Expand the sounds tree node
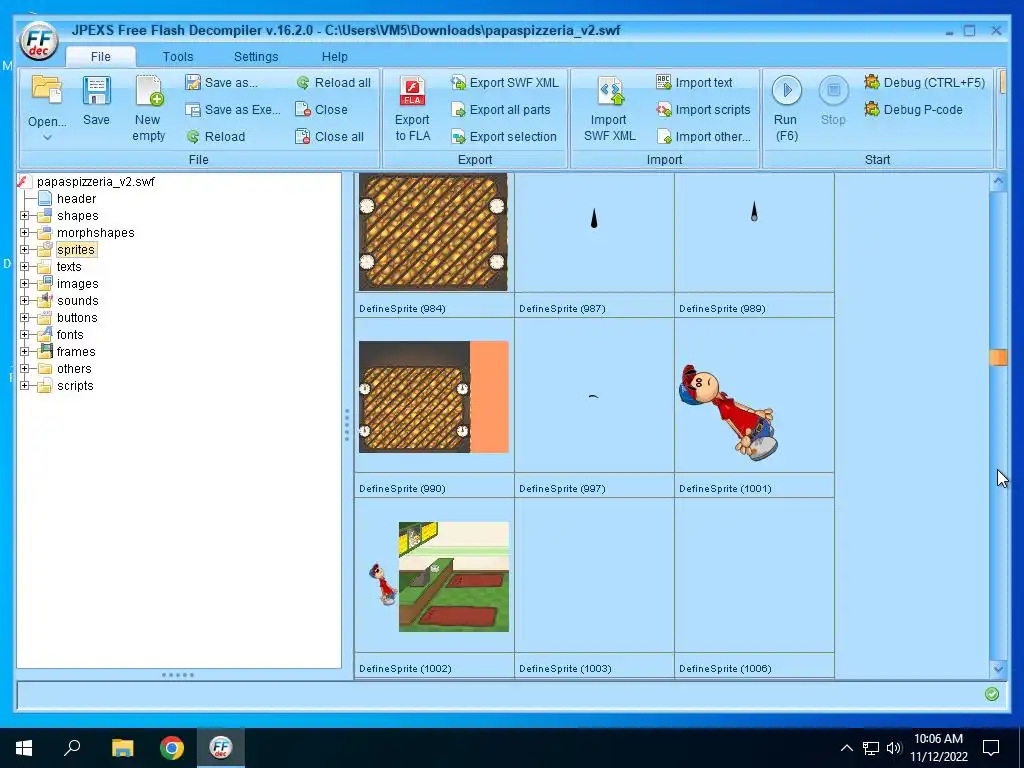This screenshot has width=1024, height=768. click(24, 300)
